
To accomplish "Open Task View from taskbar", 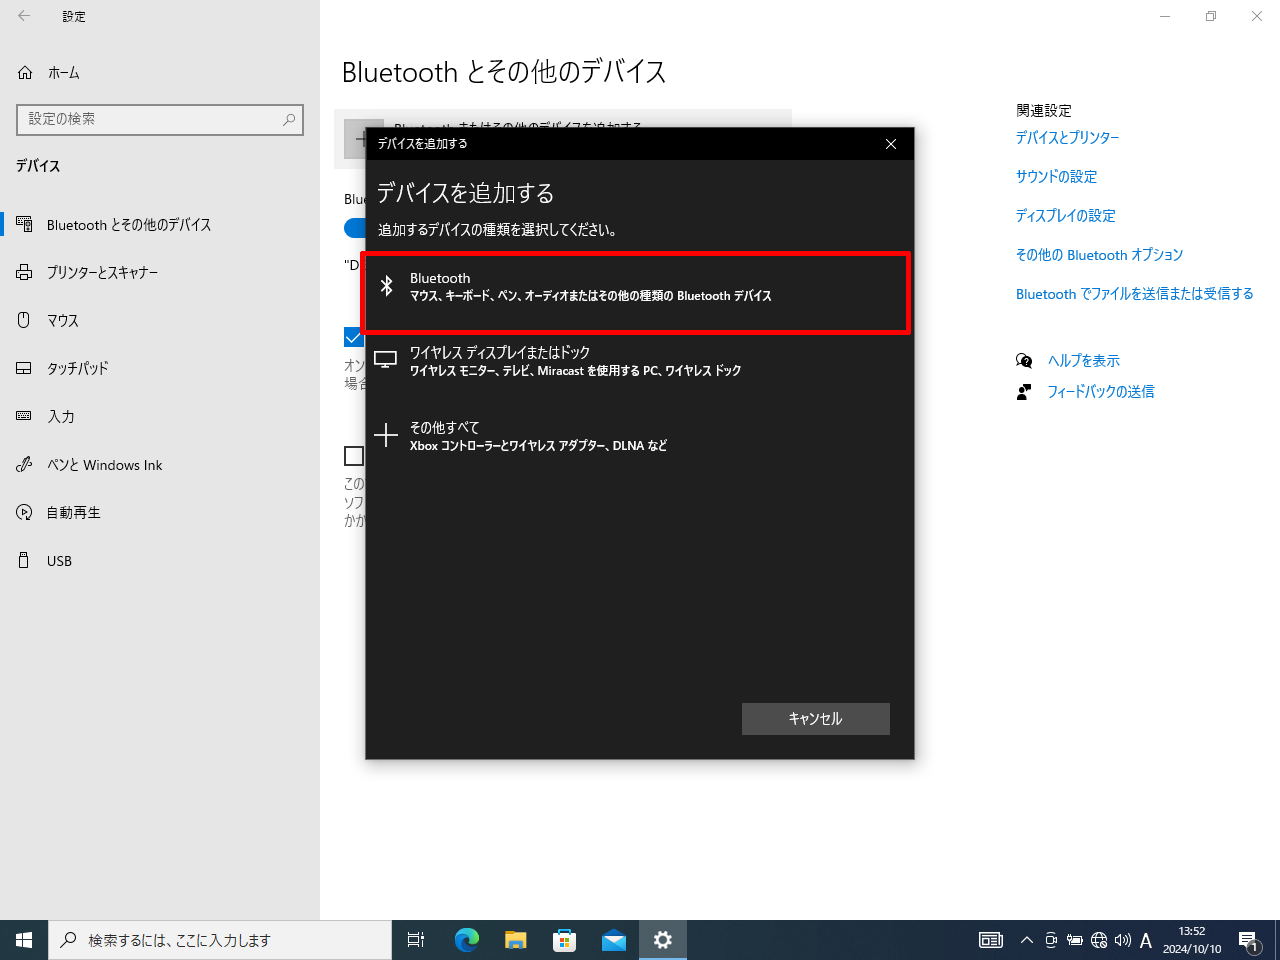I will click(x=416, y=940).
